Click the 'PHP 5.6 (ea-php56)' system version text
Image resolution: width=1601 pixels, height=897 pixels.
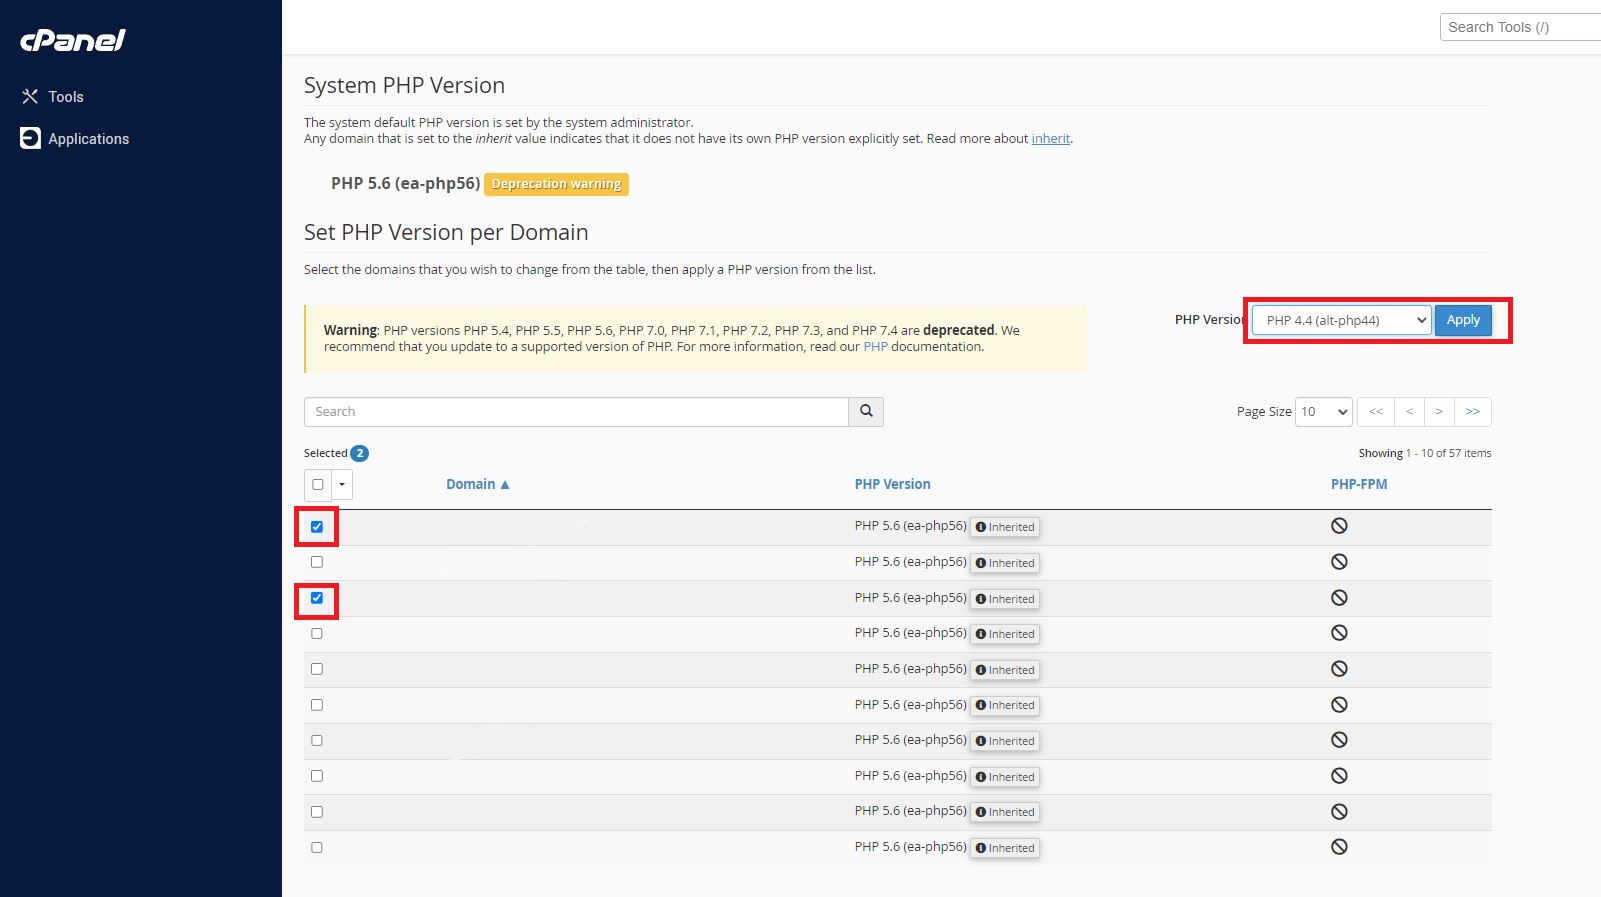pos(405,184)
